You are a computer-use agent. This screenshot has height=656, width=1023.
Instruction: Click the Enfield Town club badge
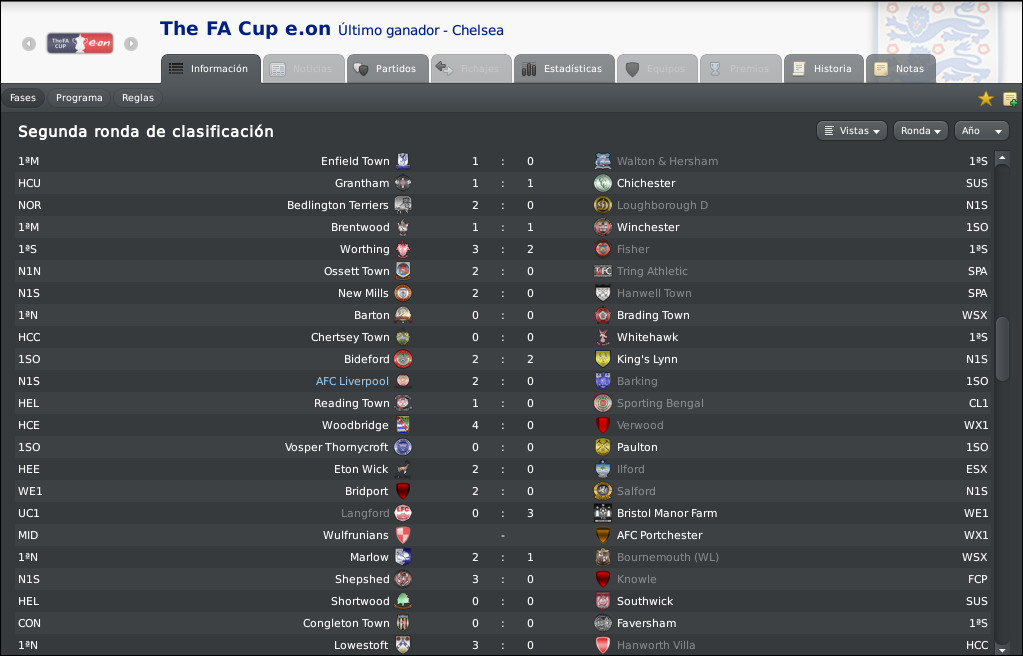coord(403,161)
